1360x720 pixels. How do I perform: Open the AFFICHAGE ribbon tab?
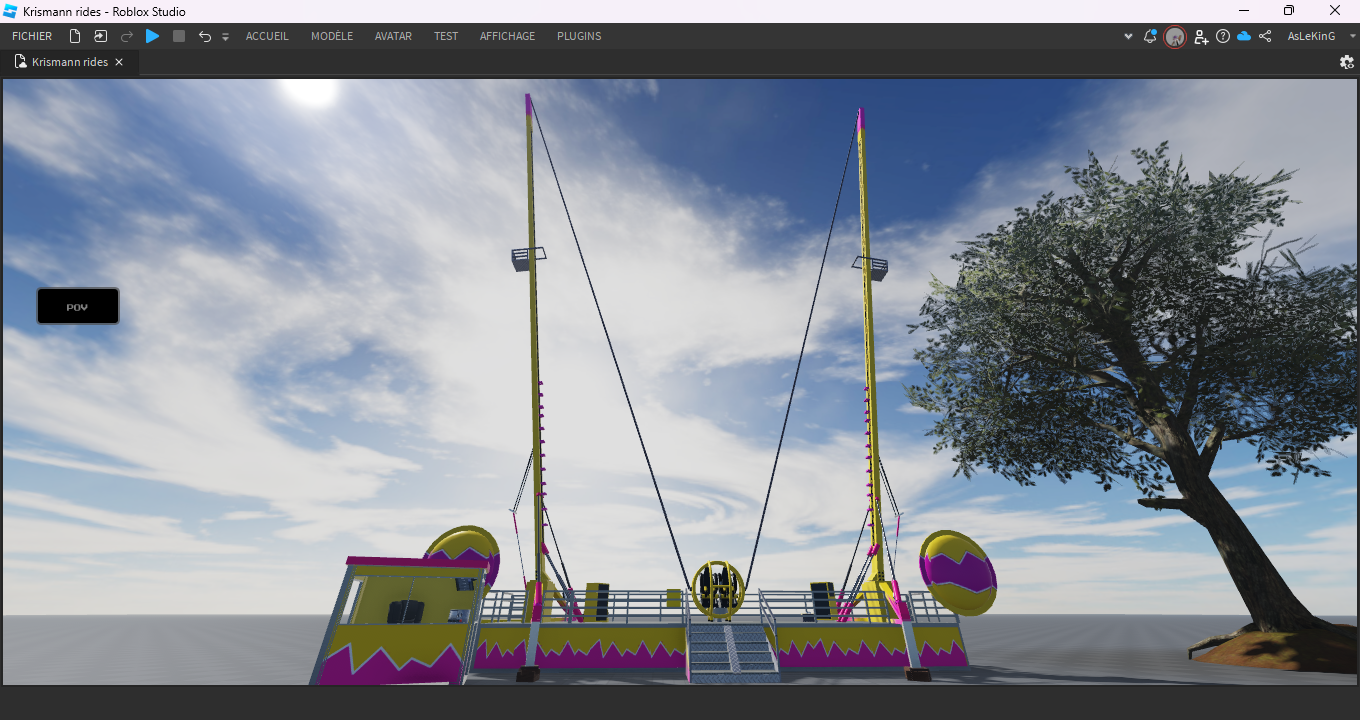(x=508, y=36)
